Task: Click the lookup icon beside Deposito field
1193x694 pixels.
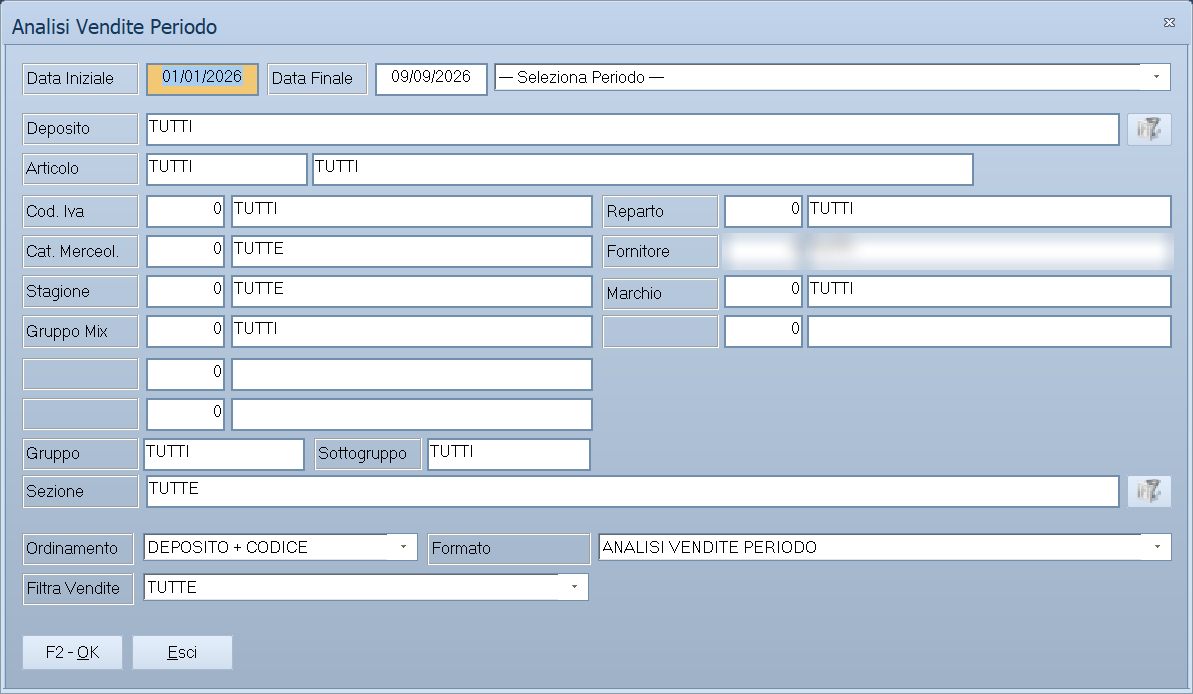Action: coord(1149,129)
